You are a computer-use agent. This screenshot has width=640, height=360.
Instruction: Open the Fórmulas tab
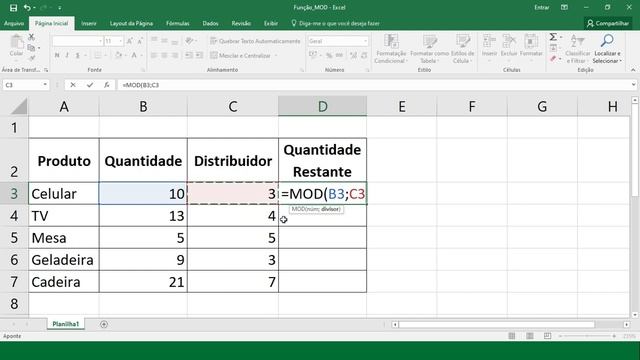point(178,24)
